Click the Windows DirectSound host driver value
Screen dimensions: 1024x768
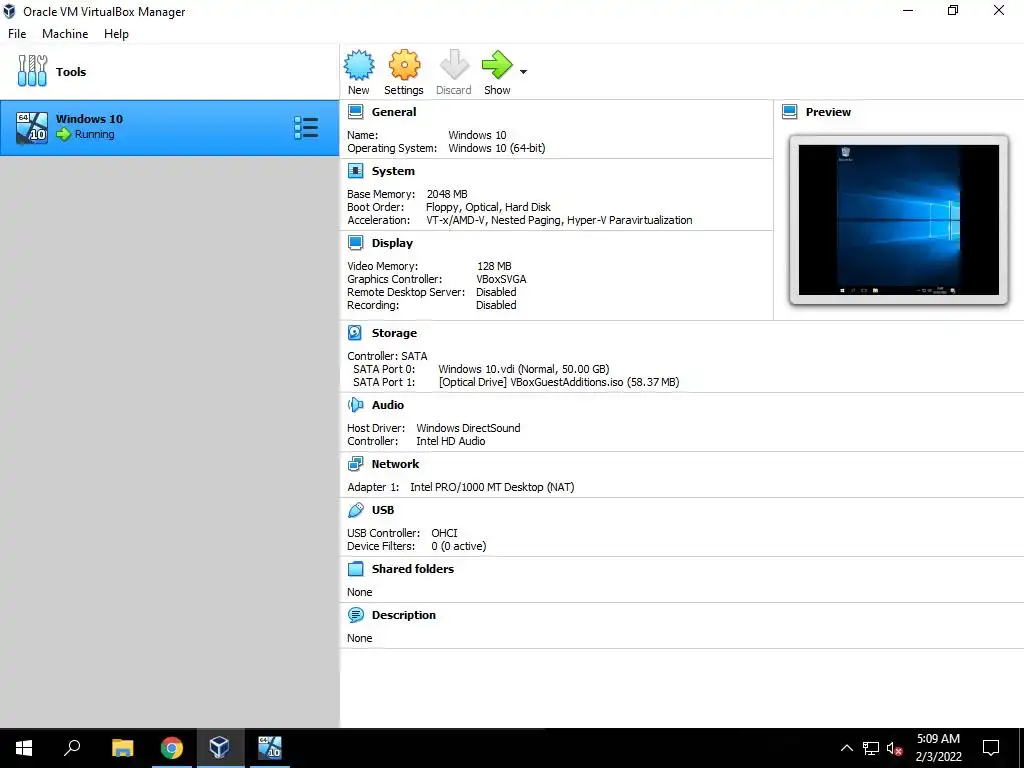click(468, 428)
